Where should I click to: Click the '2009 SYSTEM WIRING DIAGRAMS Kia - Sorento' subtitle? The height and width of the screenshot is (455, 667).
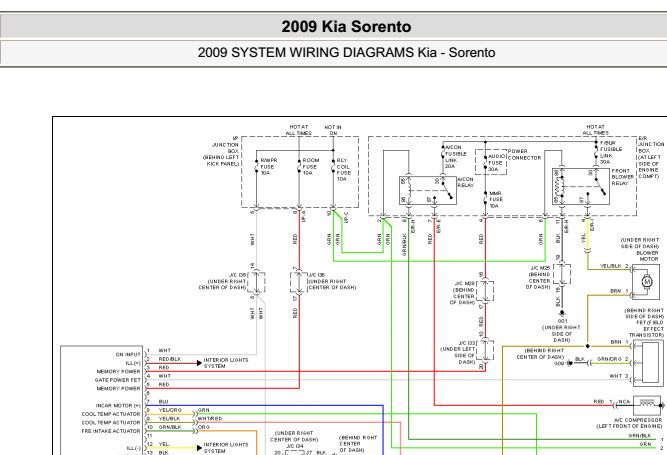pos(346,53)
